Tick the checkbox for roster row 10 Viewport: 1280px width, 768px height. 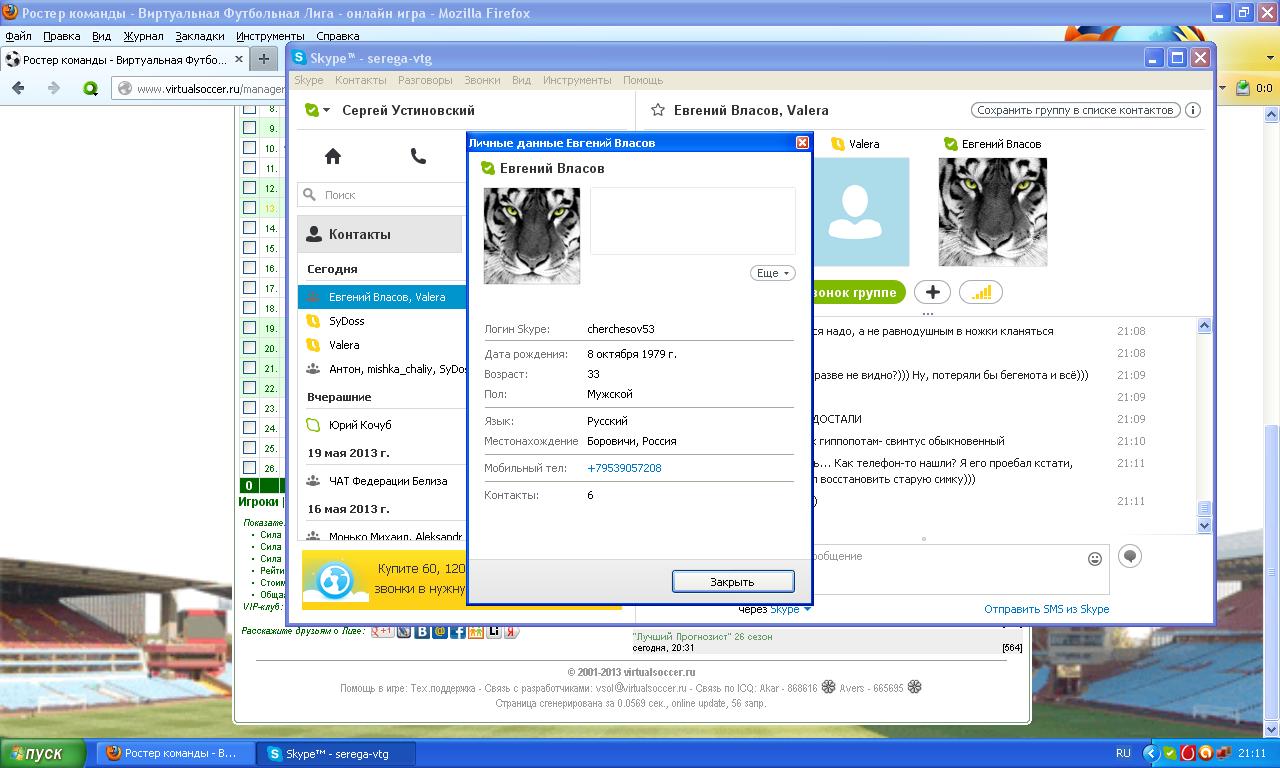point(250,148)
